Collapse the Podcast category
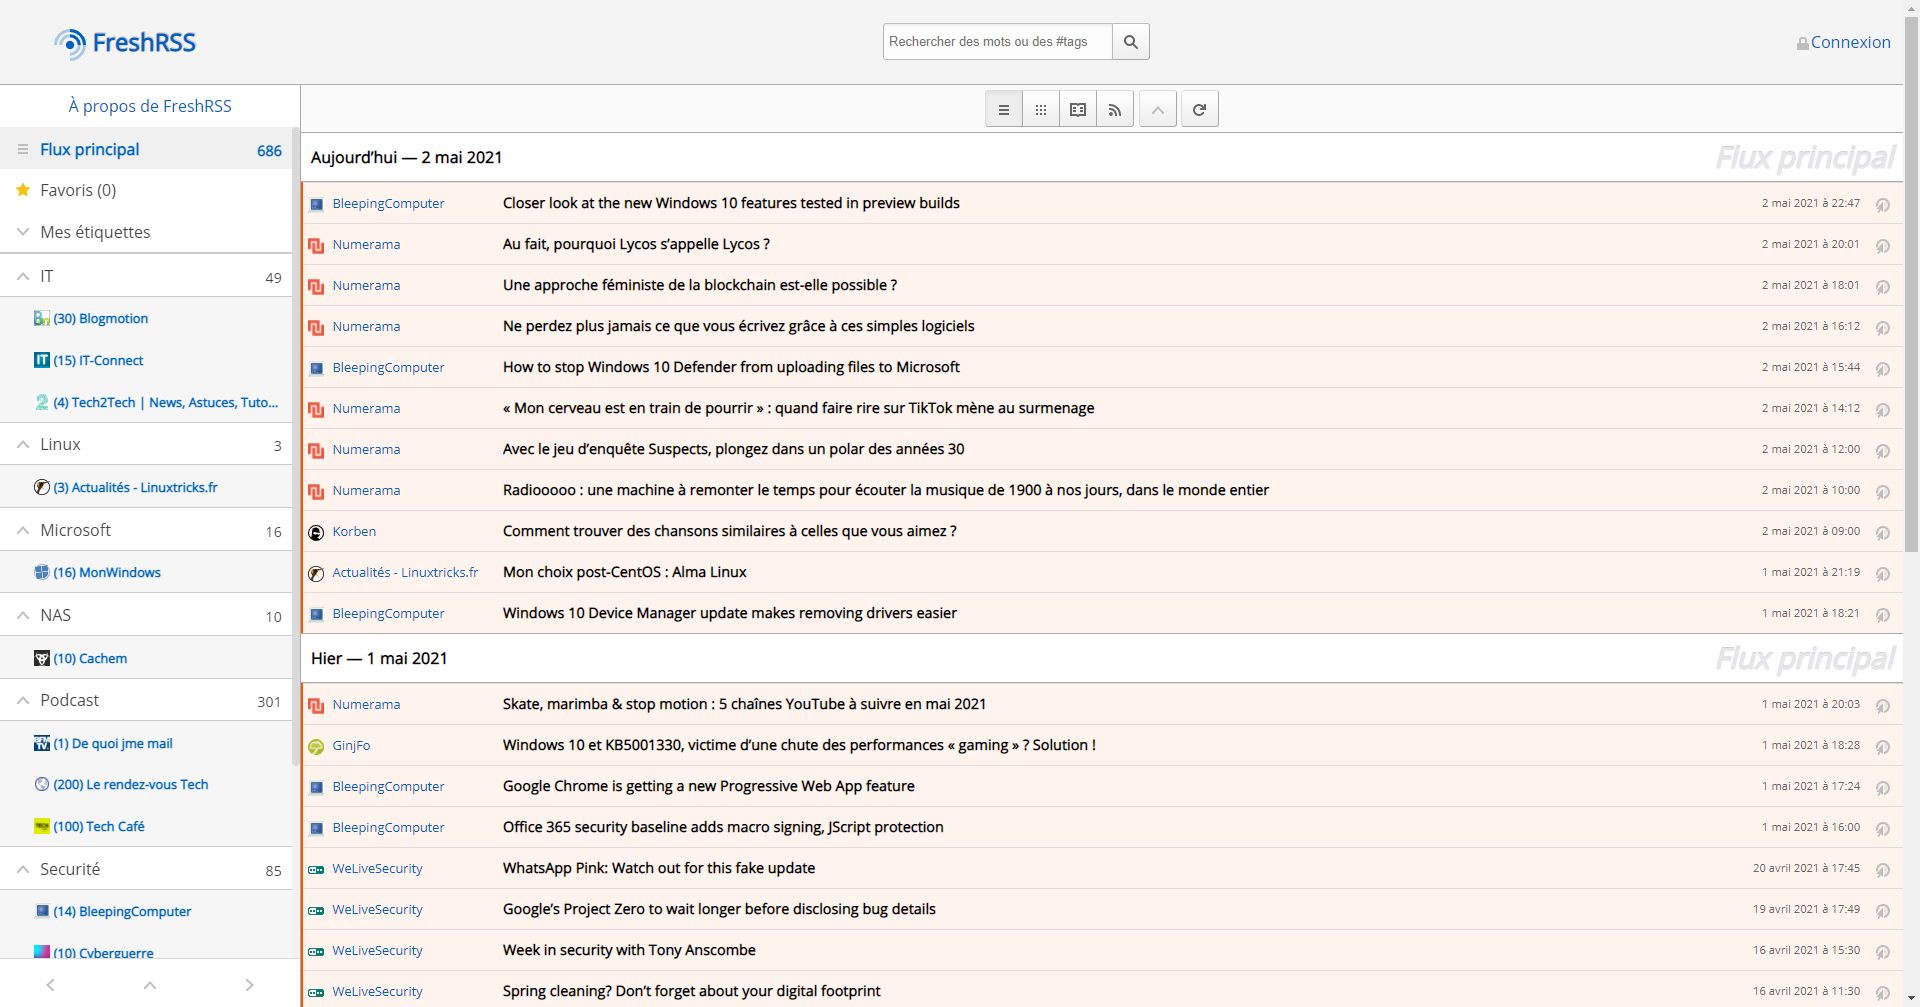Image resolution: width=1920 pixels, height=1007 pixels. point(23,701)
